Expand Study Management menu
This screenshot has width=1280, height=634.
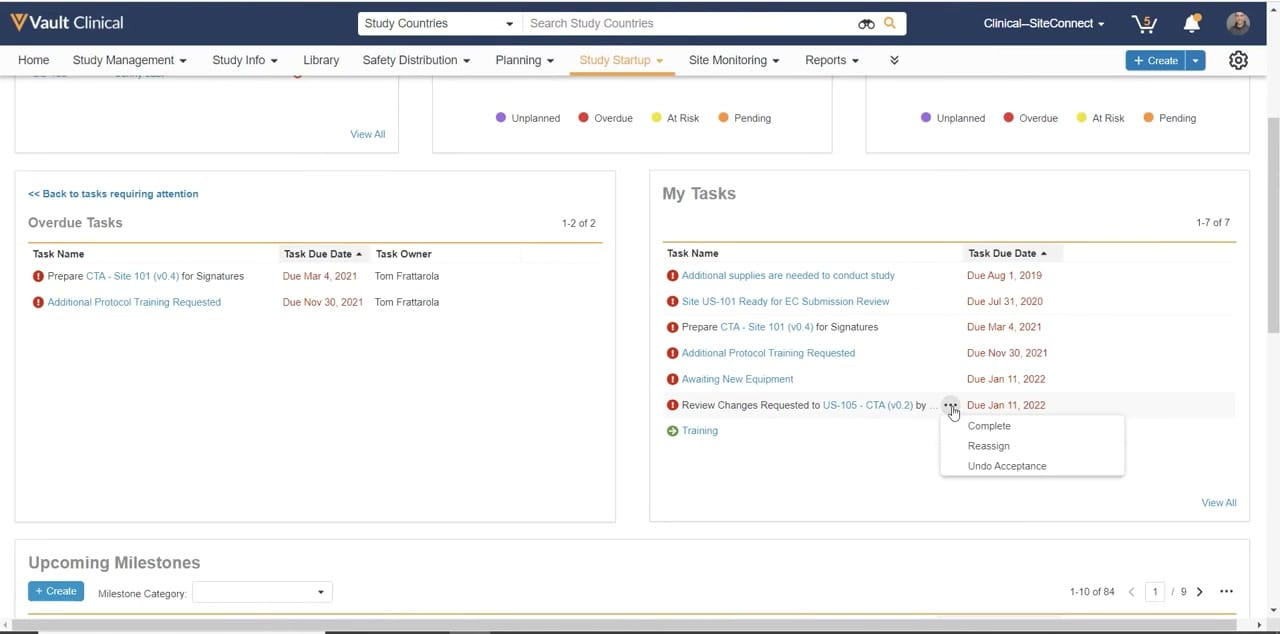click(129, 60)
